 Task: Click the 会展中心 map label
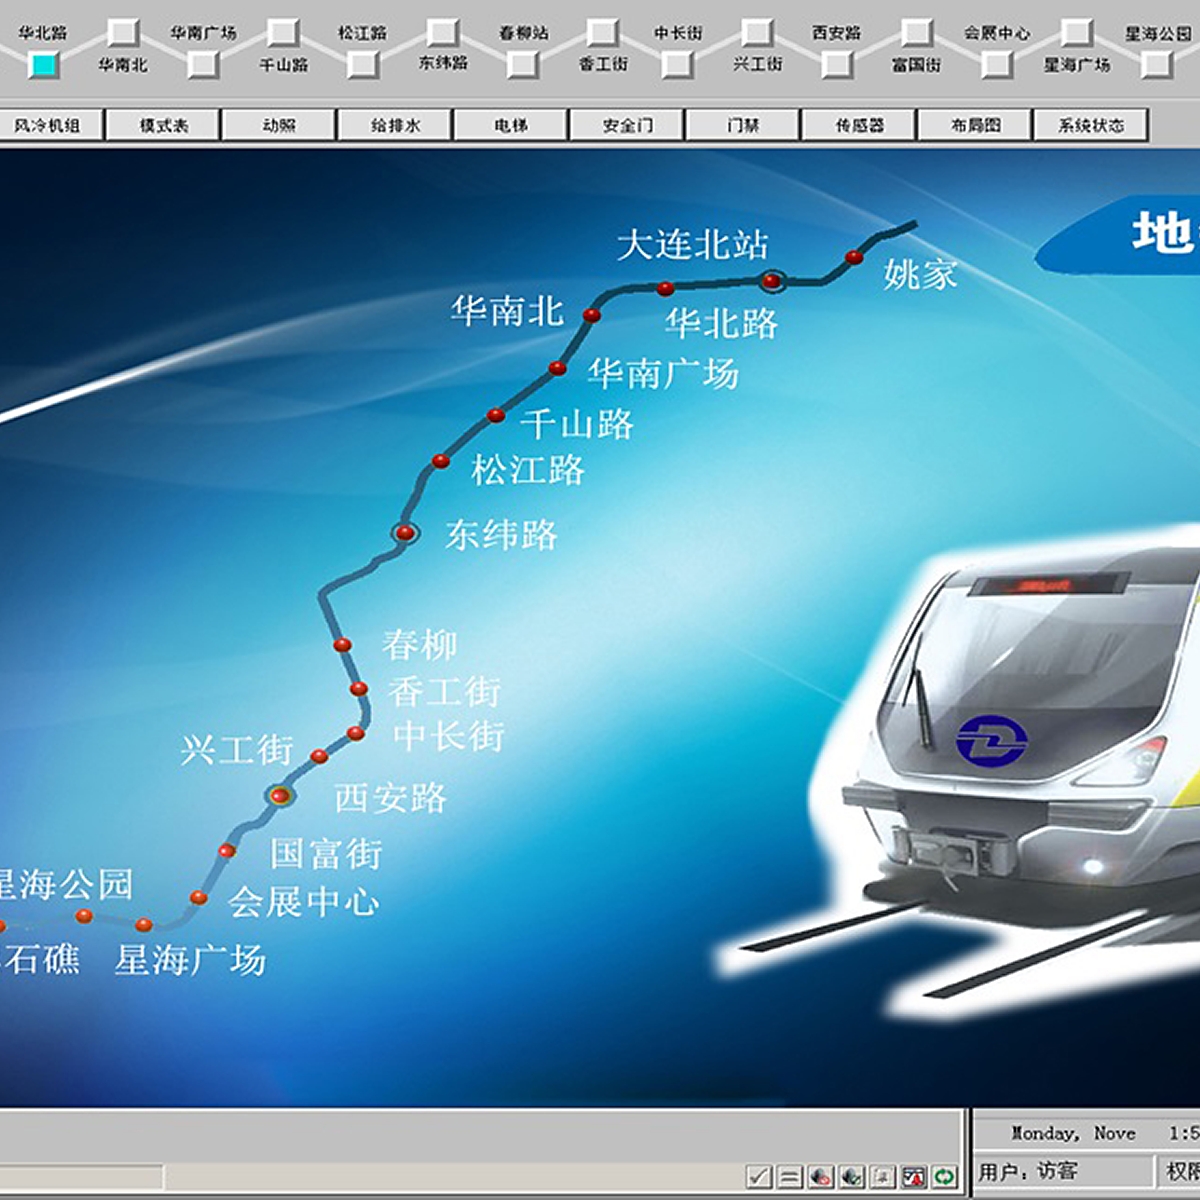click(304, 902)
